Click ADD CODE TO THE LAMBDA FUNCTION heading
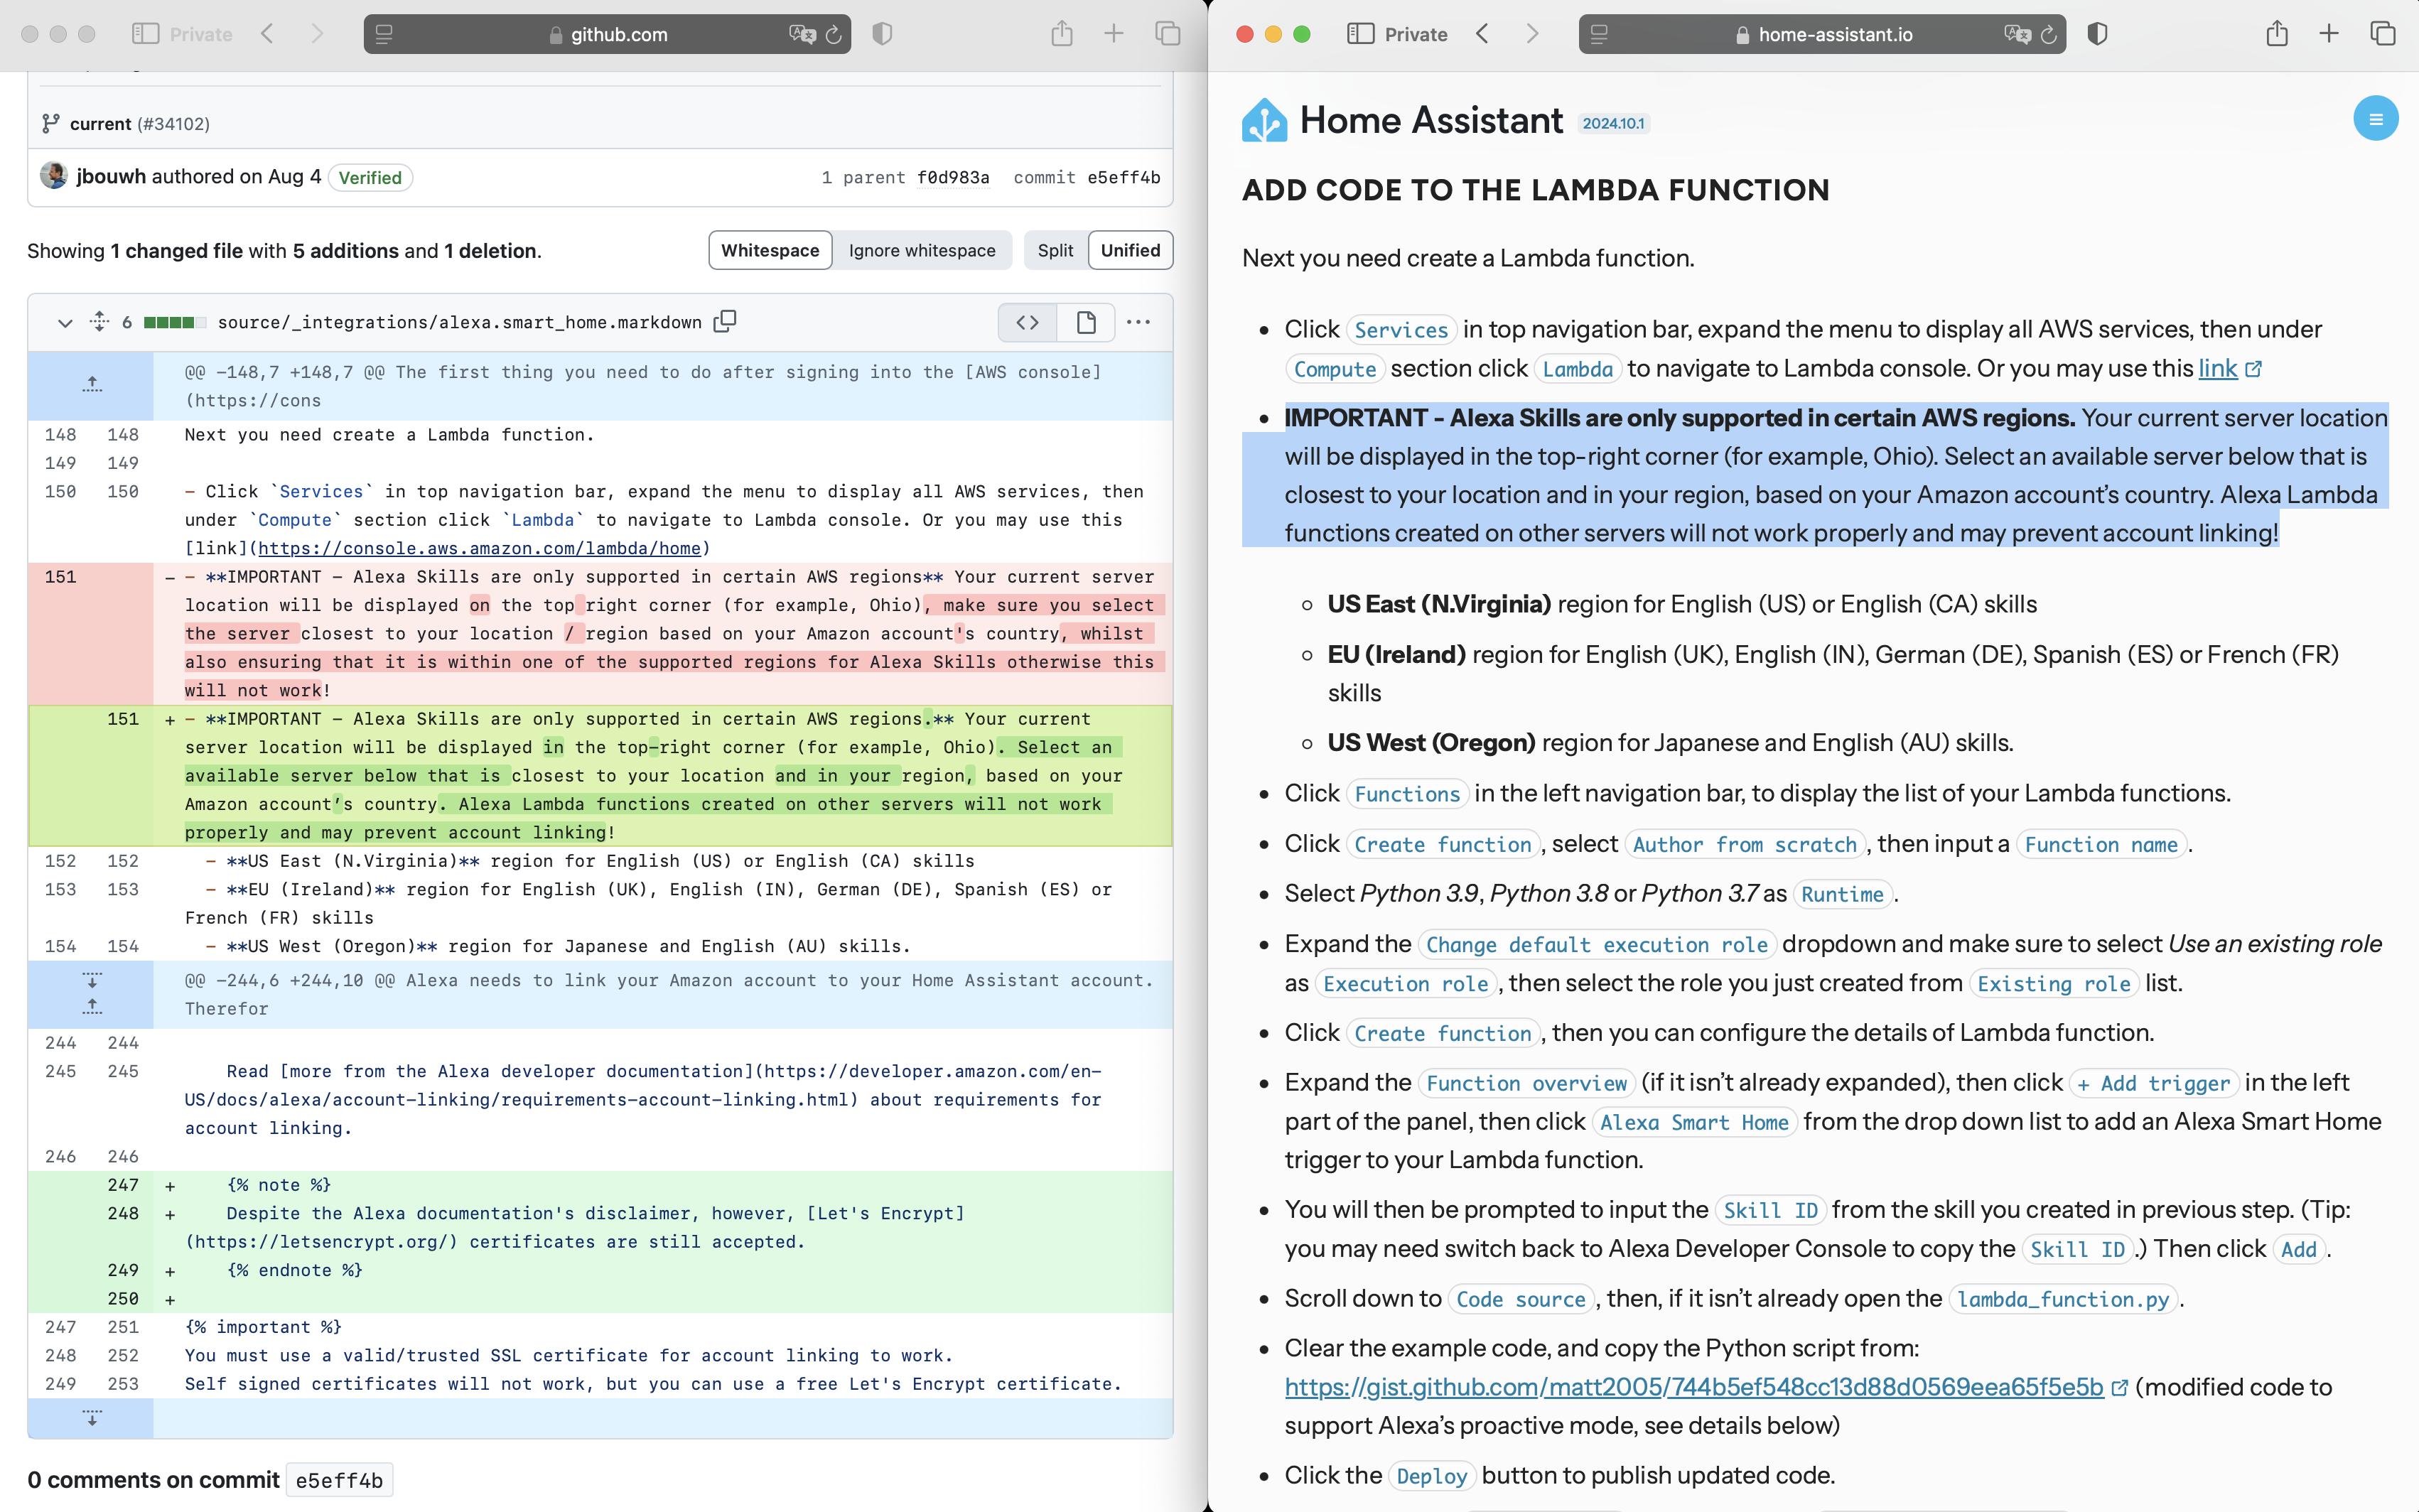The width and height of the screenshot is (2419, 1512). tap(1536, 190)
